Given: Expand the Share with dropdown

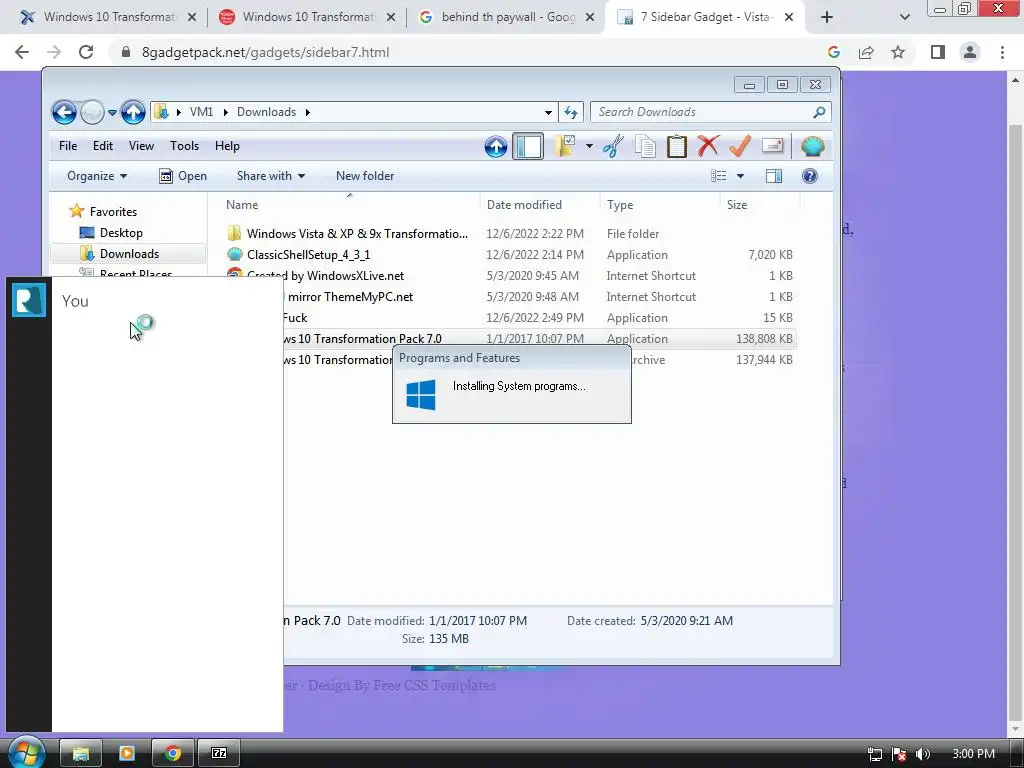Looking at the screenshot, I should (x=270, y=176).
